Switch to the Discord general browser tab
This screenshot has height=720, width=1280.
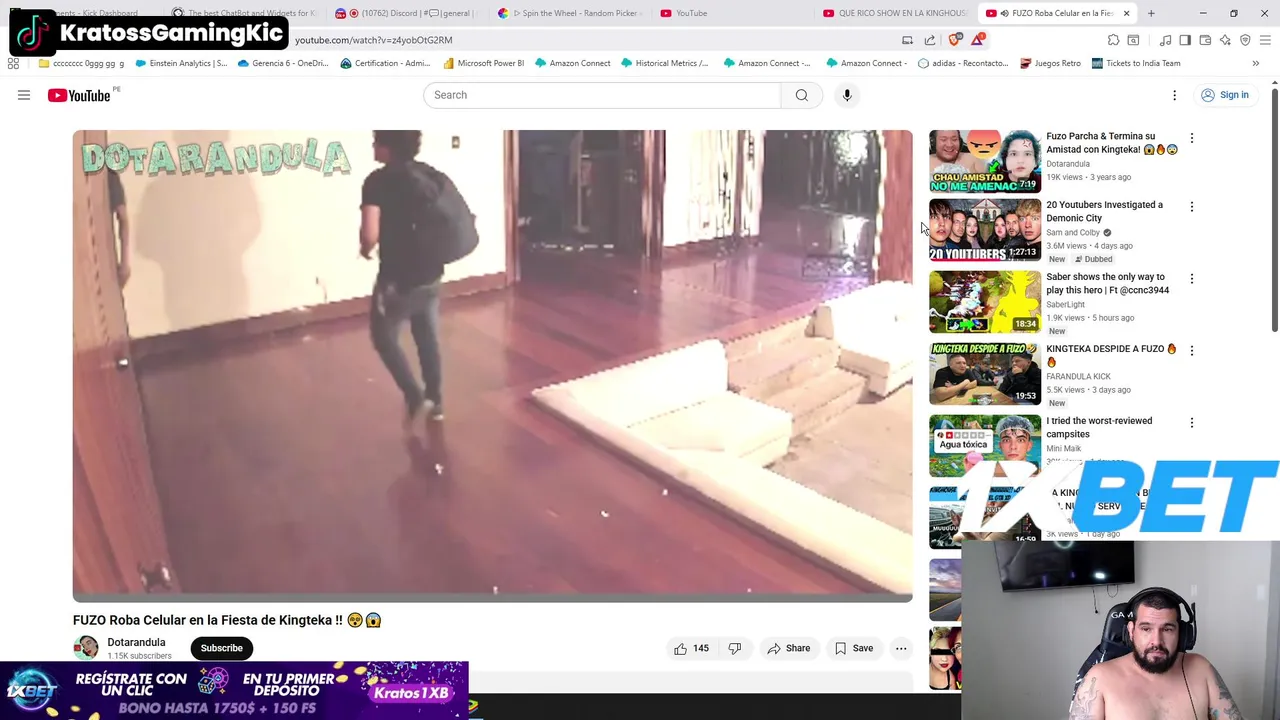(x=408, y=13)
